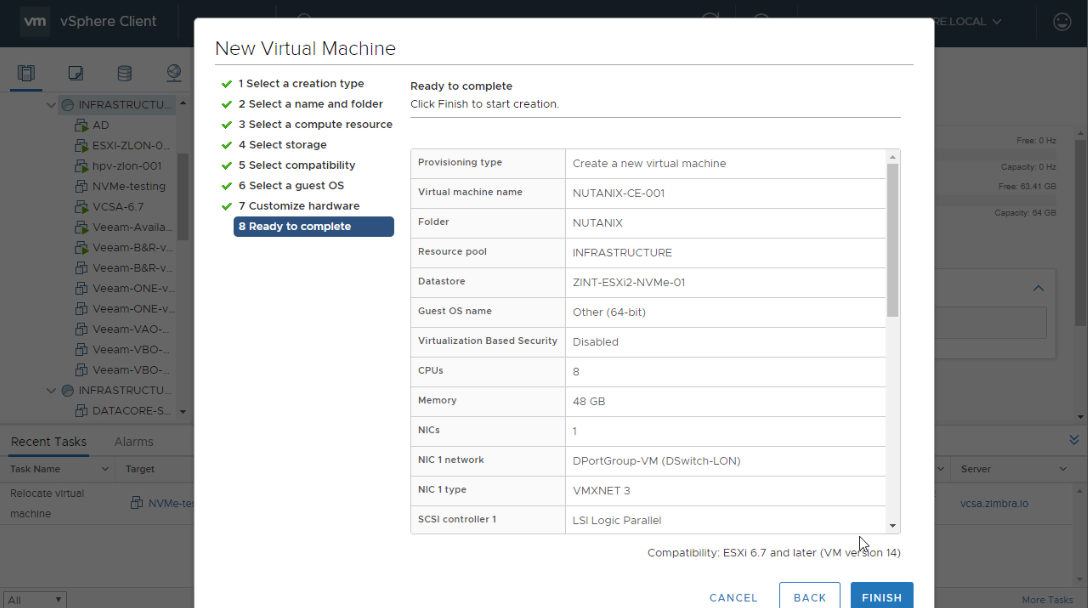This screenshot has width=1088, height=608.
Task: Click the smiley feedback icon
Action: (x=1062, y=22)
